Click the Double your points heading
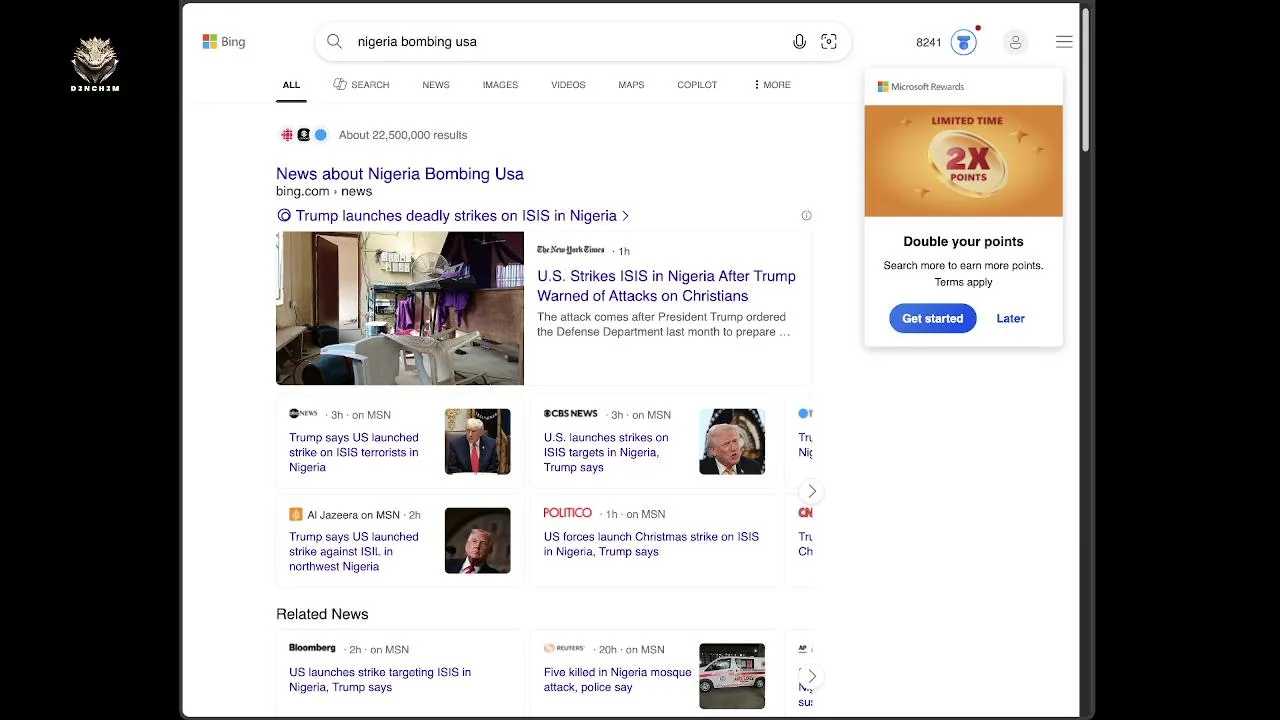The height and width of the screenshot is (720, 1280). 963,242
